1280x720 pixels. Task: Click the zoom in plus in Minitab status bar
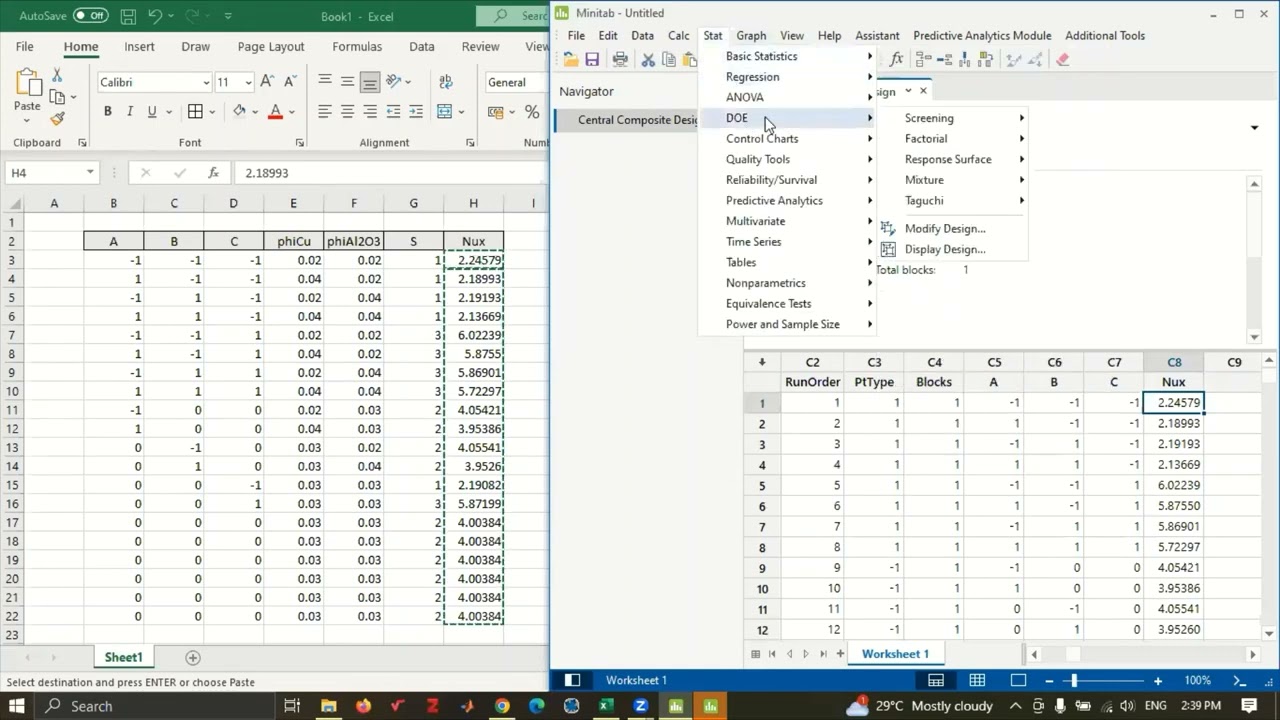(1157, 680)
